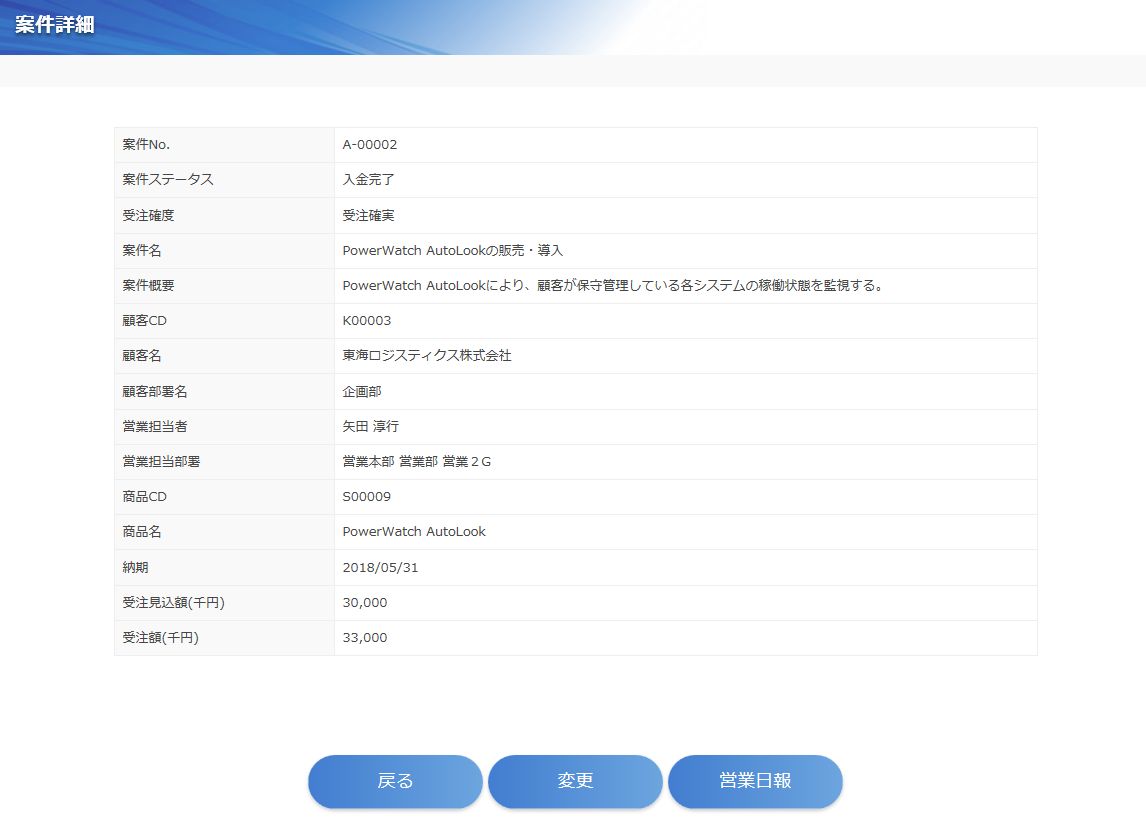Viewport: 1146px width, 831px height.
Task: Select product code S00009
Action: coord(367,497)
